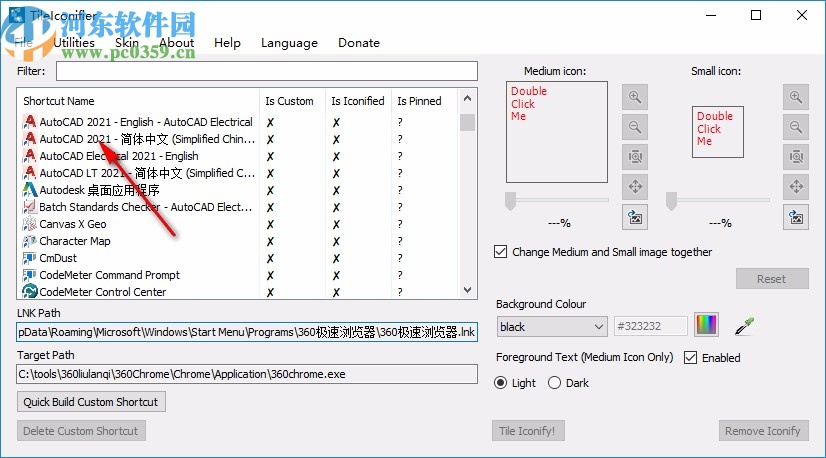Select the CodeMeter Command Prompt shortcut
The width and height of the screenshot is (826, 458).
tap(110, 275)
